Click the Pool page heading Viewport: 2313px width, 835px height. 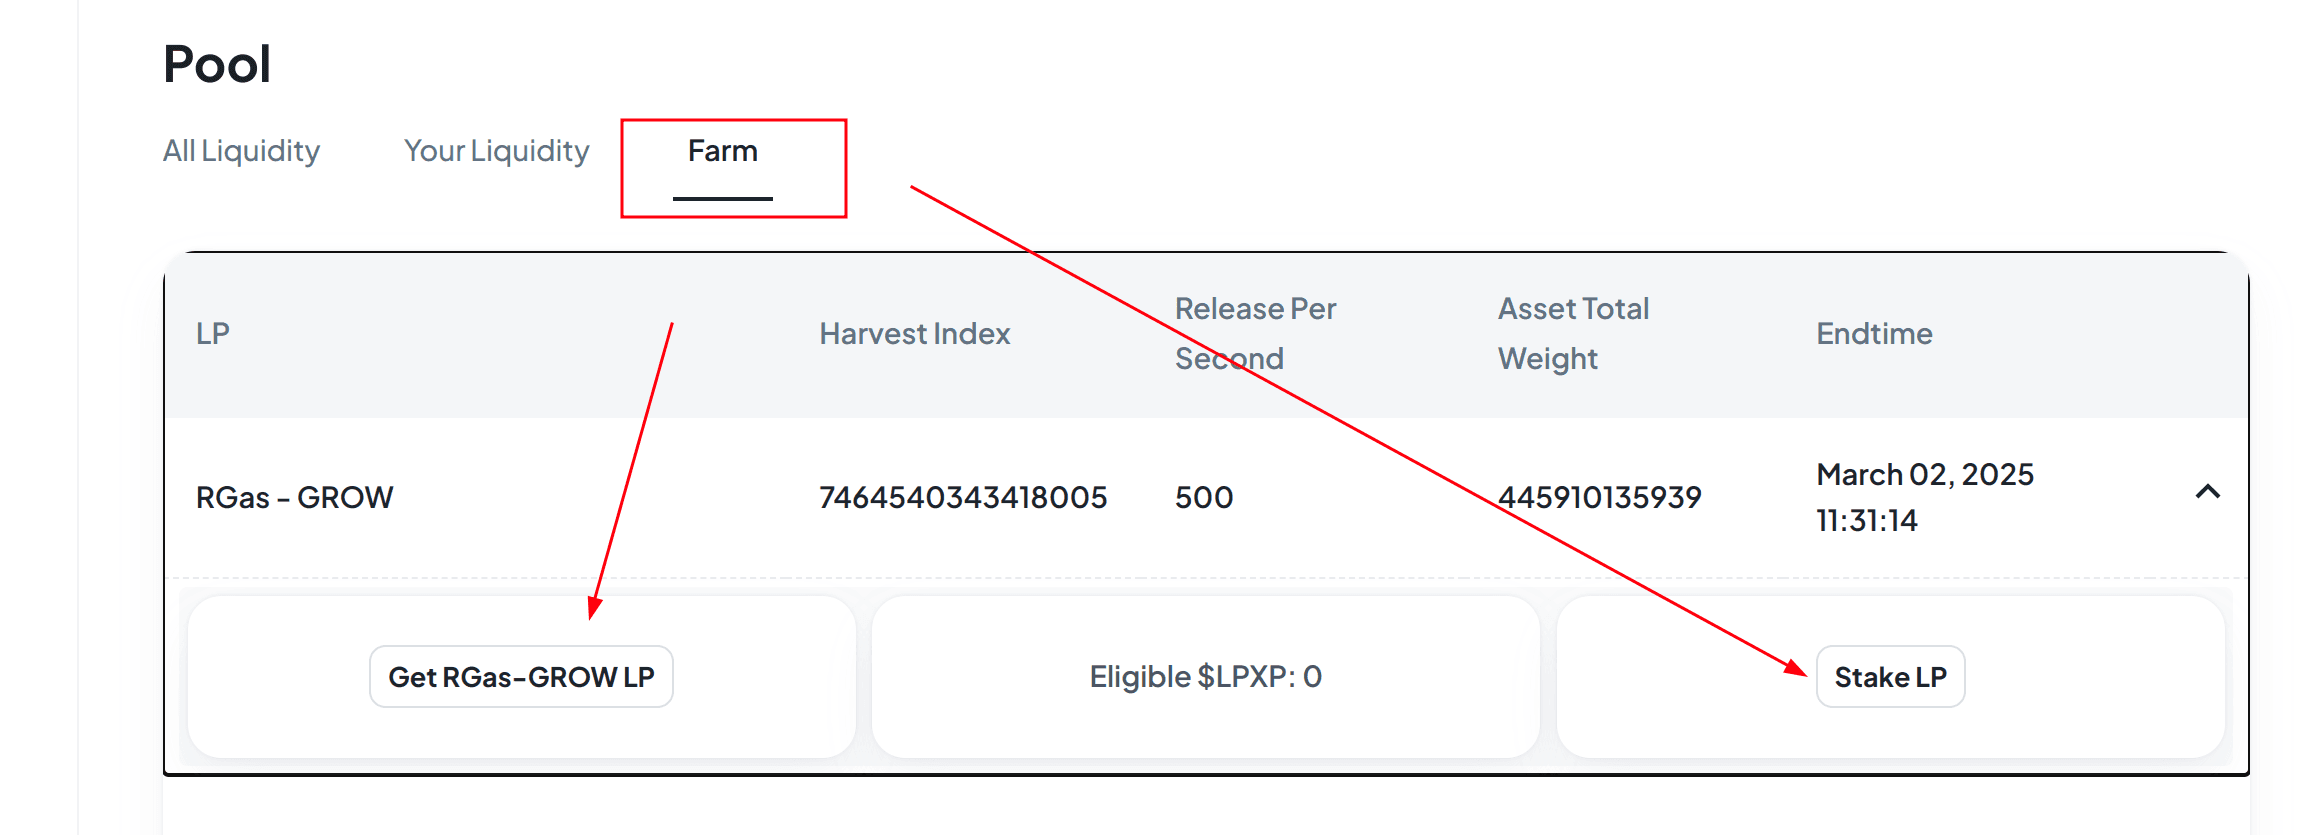(217, 64)
